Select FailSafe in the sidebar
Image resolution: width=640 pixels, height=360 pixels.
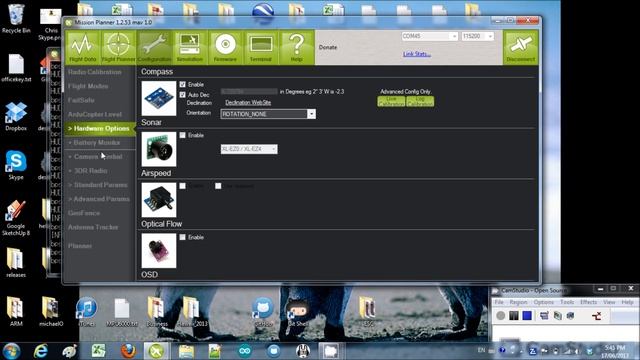pyautogui.click(x=81, y=100)
